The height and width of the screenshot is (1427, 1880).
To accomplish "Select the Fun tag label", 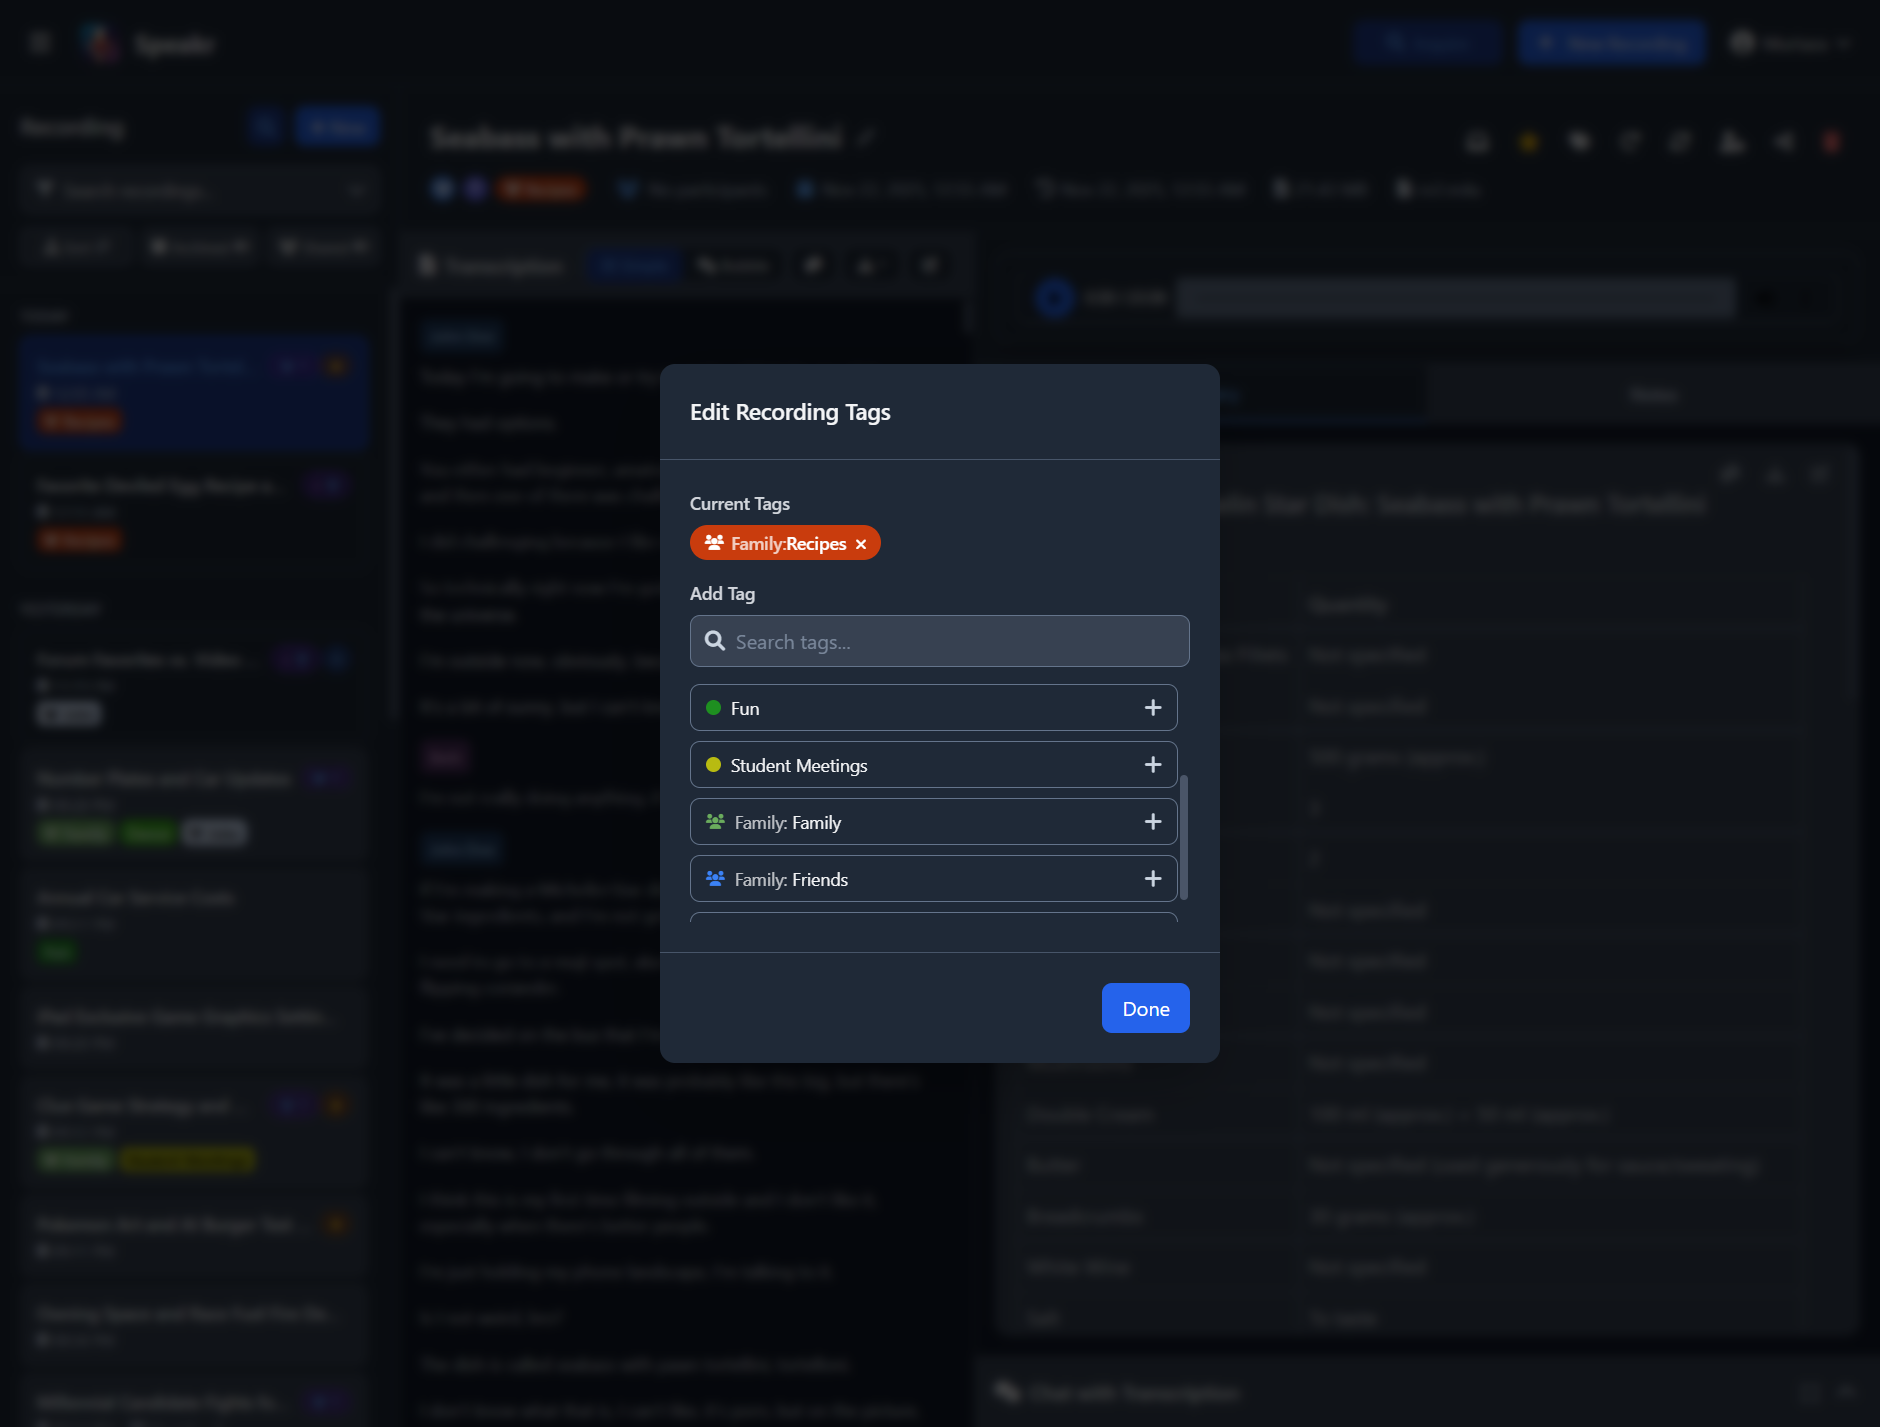I will coord(745,709).
